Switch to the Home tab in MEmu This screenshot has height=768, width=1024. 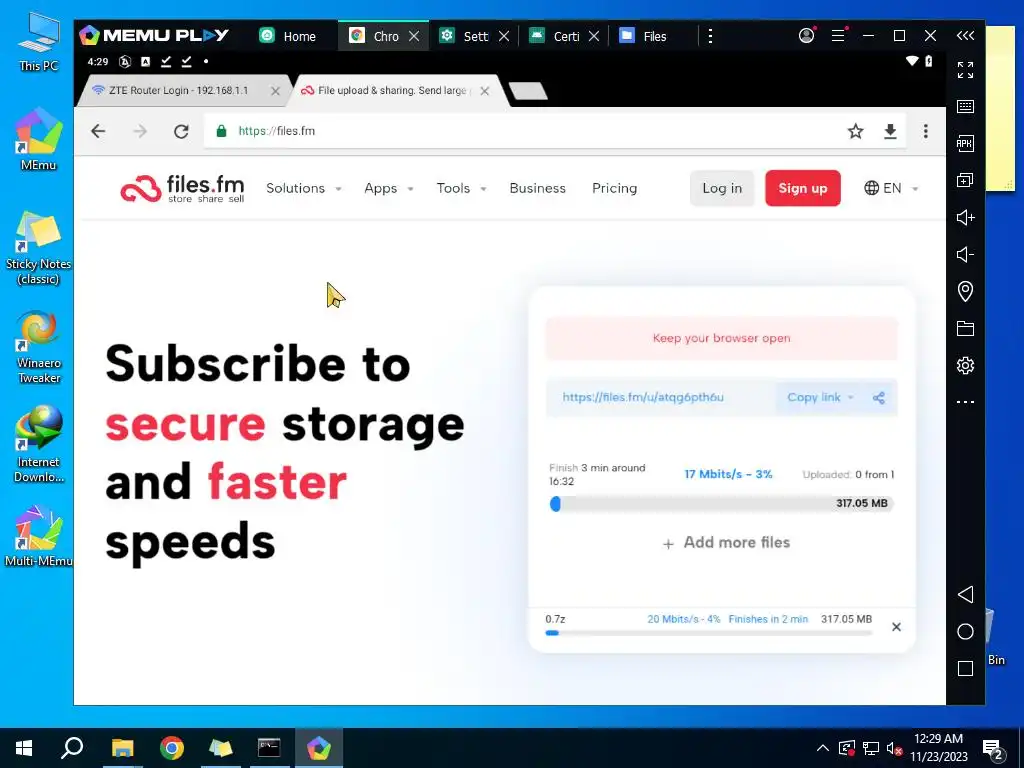coord(288,36)
